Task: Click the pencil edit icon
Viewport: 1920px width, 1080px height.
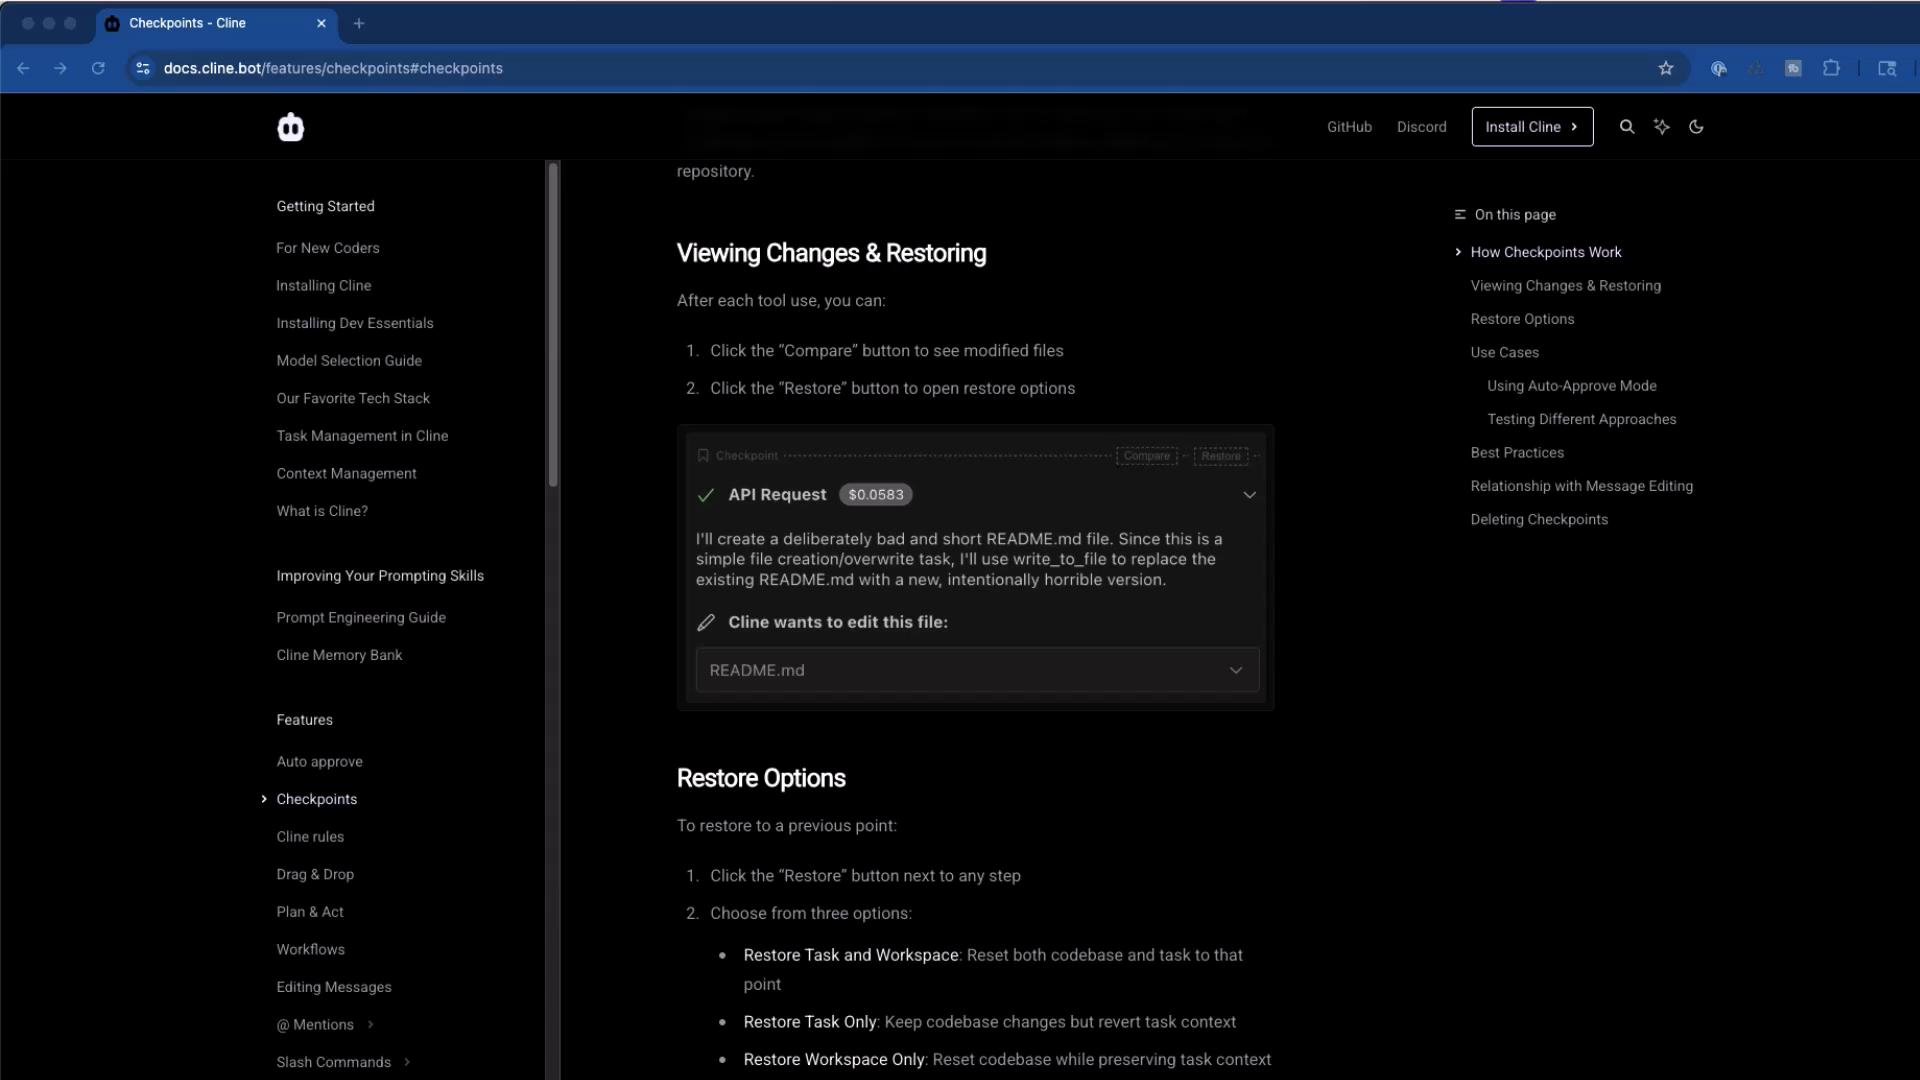Action: tap(706, 622)
